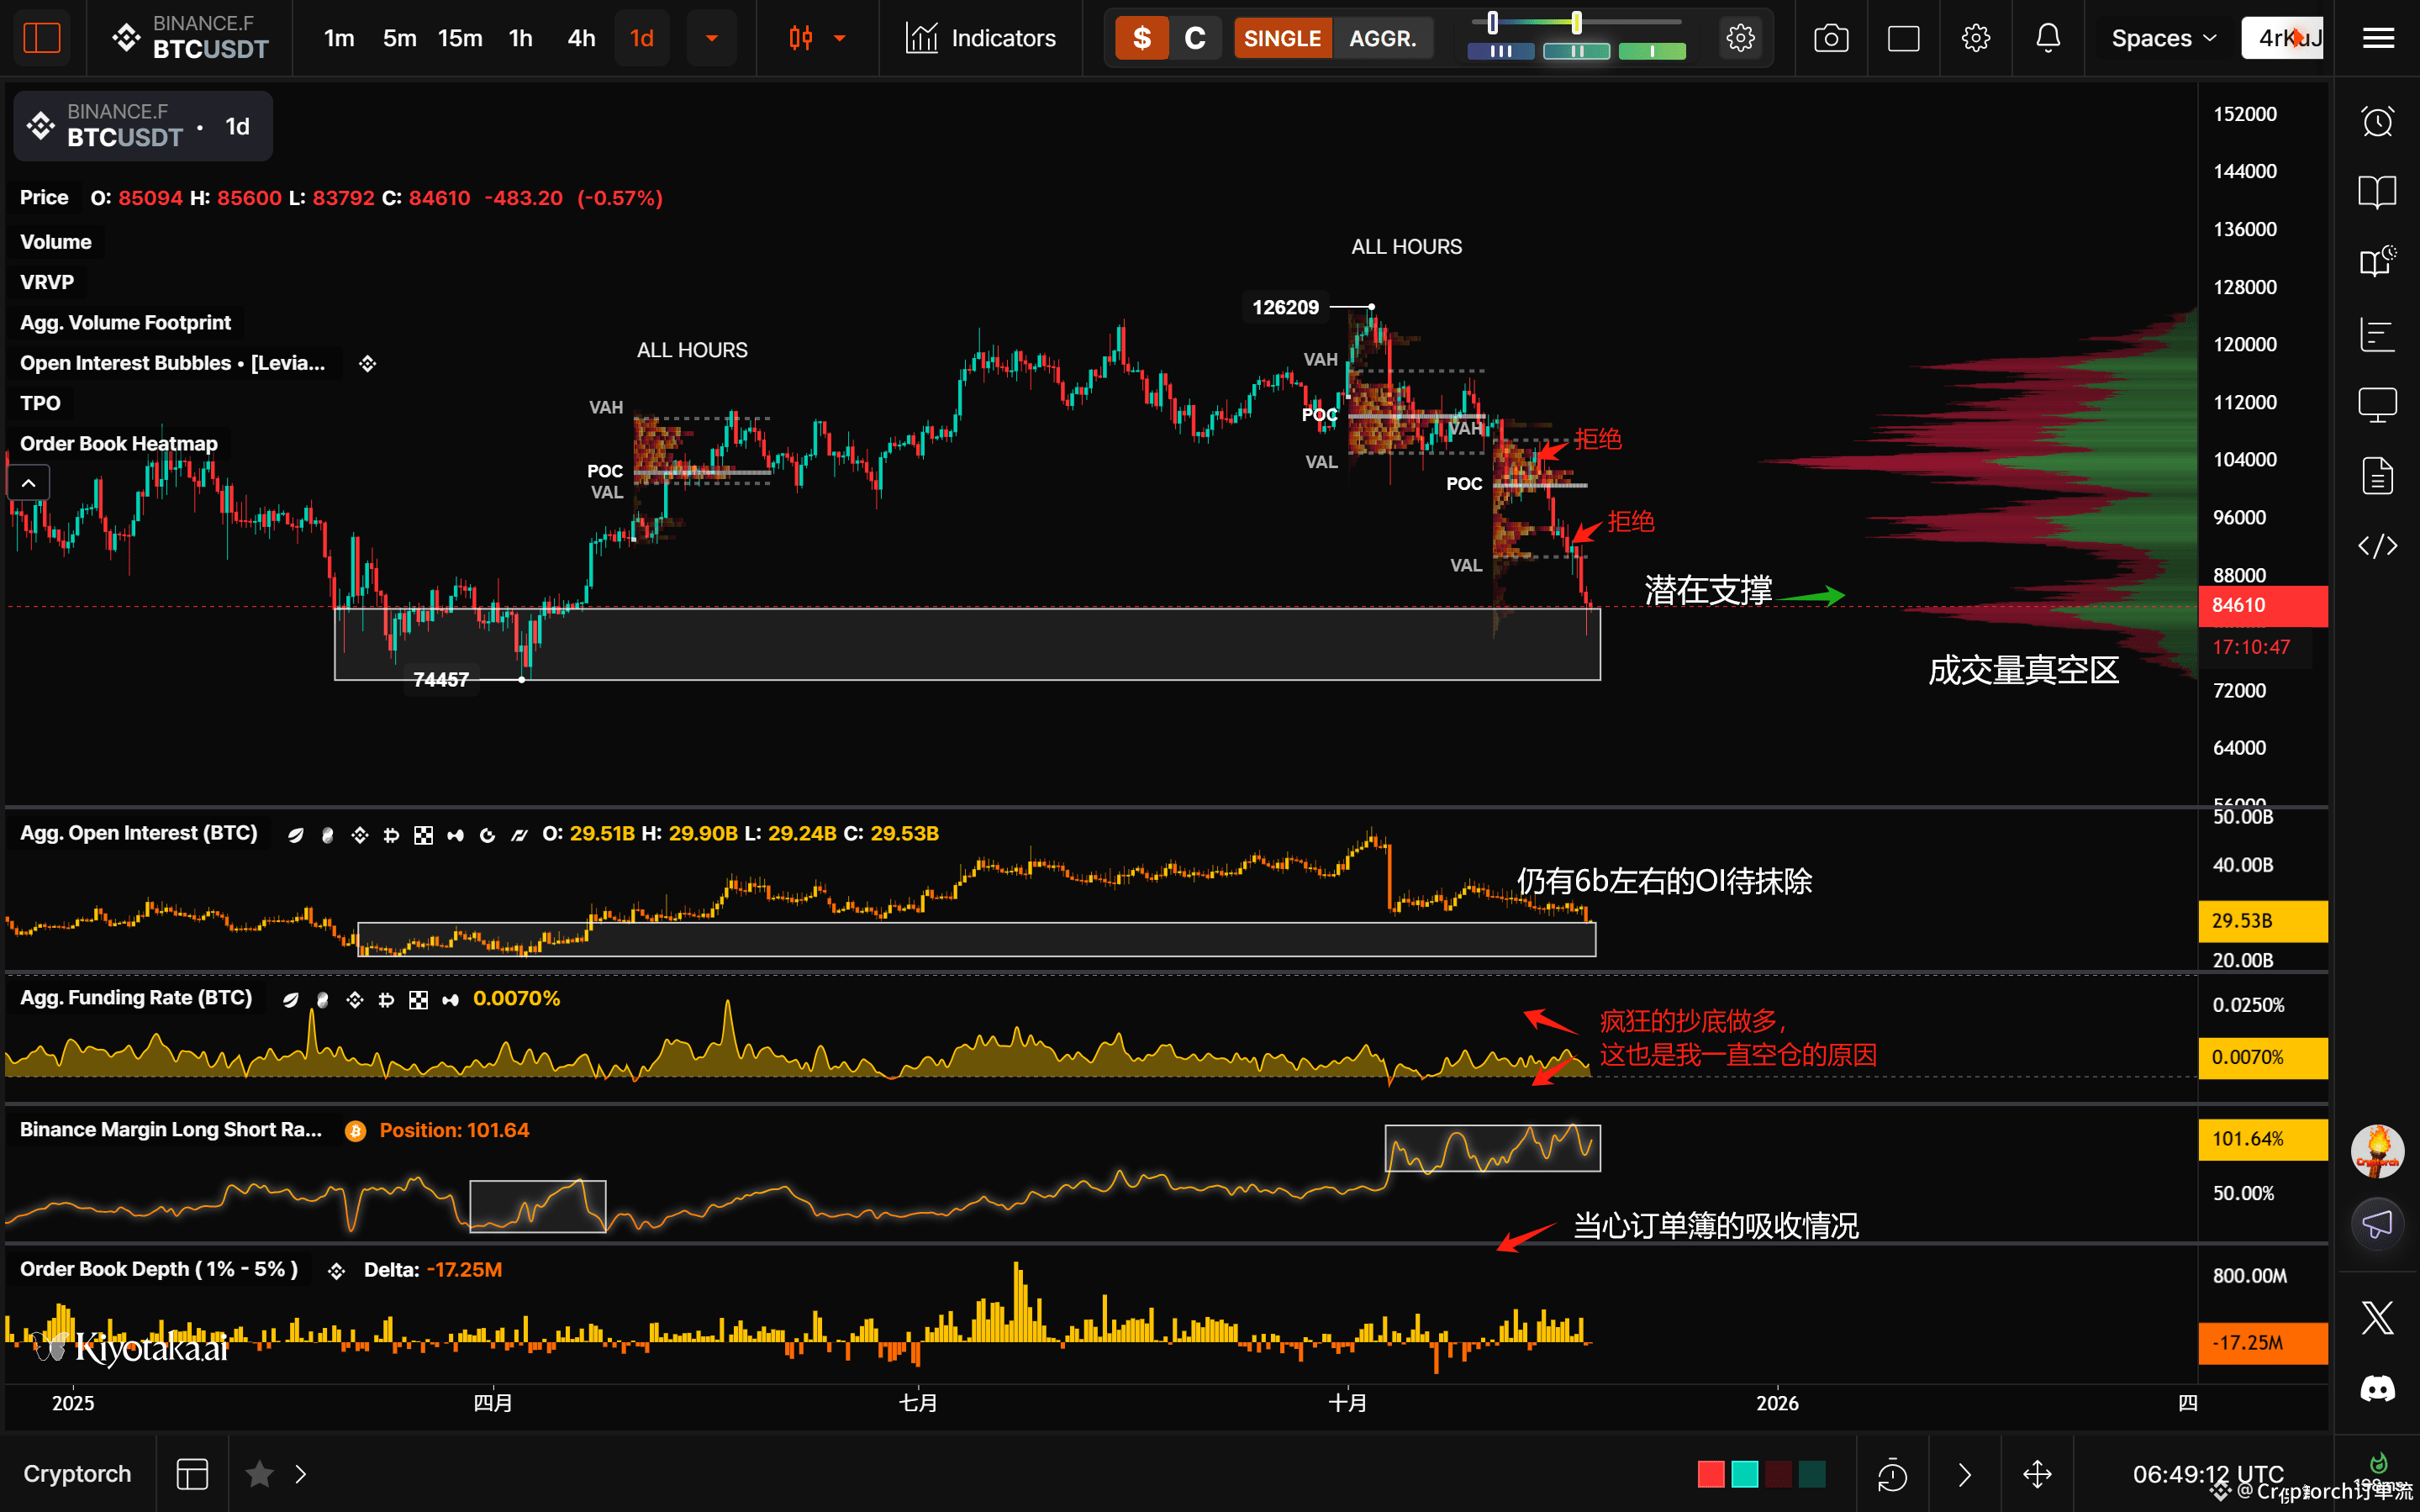Click the red color swatch in bottom bar
This screenshot has height=1512, width=2420.
tap(1711, 1474)
